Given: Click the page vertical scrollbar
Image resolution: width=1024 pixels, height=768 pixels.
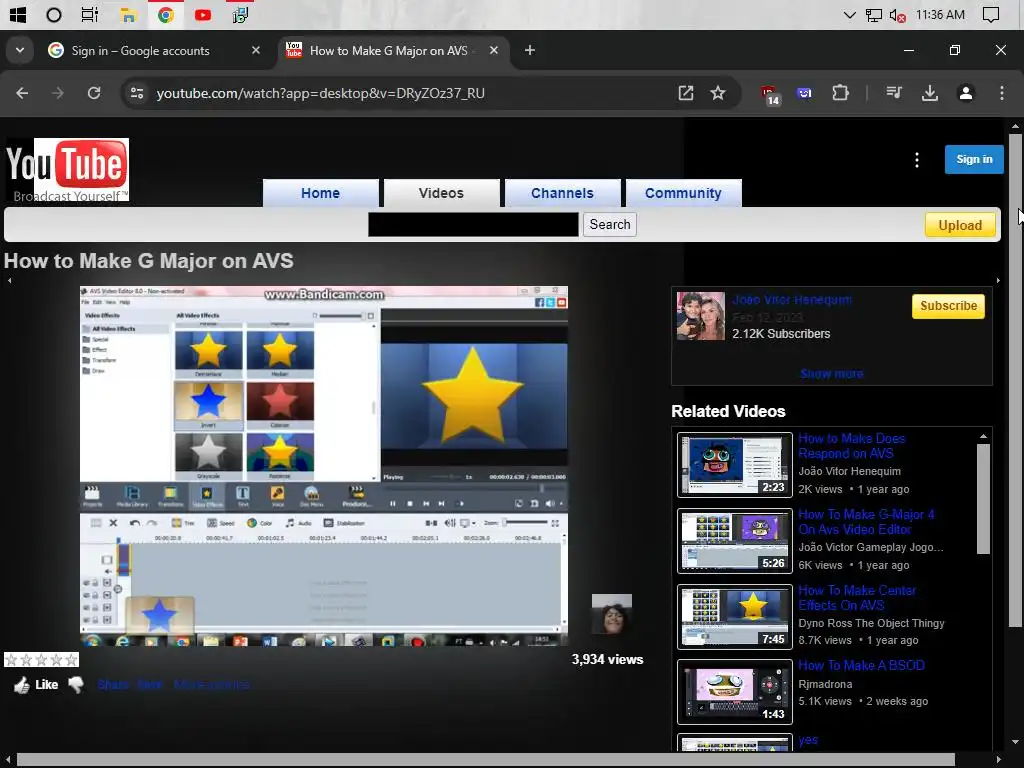Looking at the screenshot, I should coord(1015,381).
